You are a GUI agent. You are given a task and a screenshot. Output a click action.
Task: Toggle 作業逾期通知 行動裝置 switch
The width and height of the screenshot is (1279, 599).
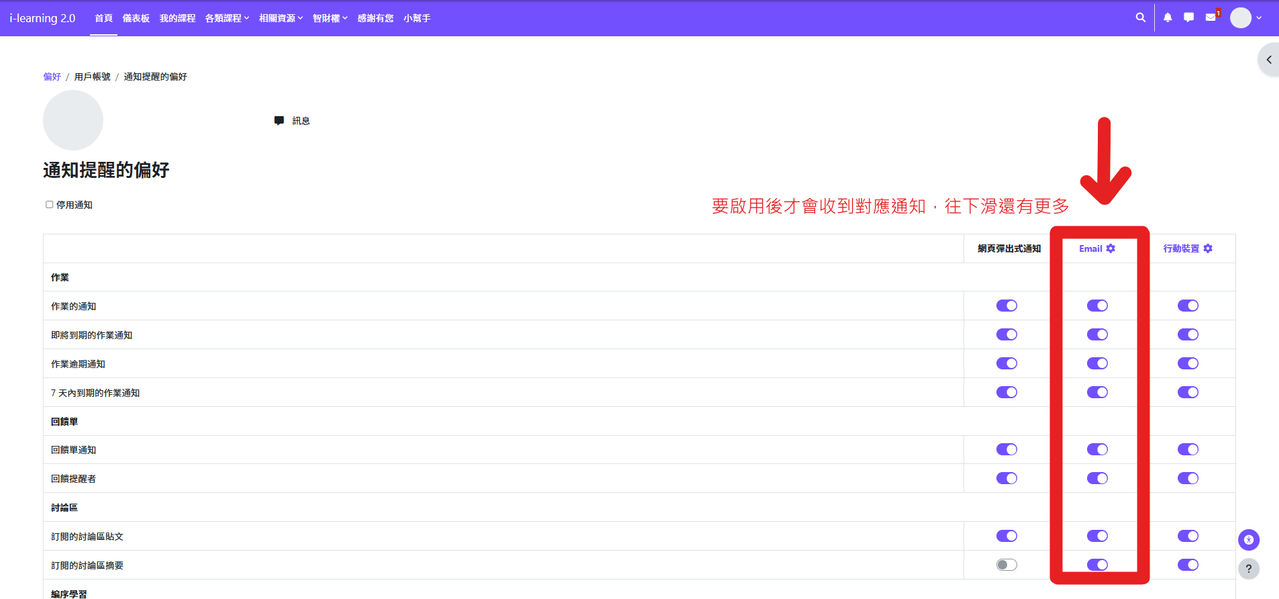[1188, 364]
